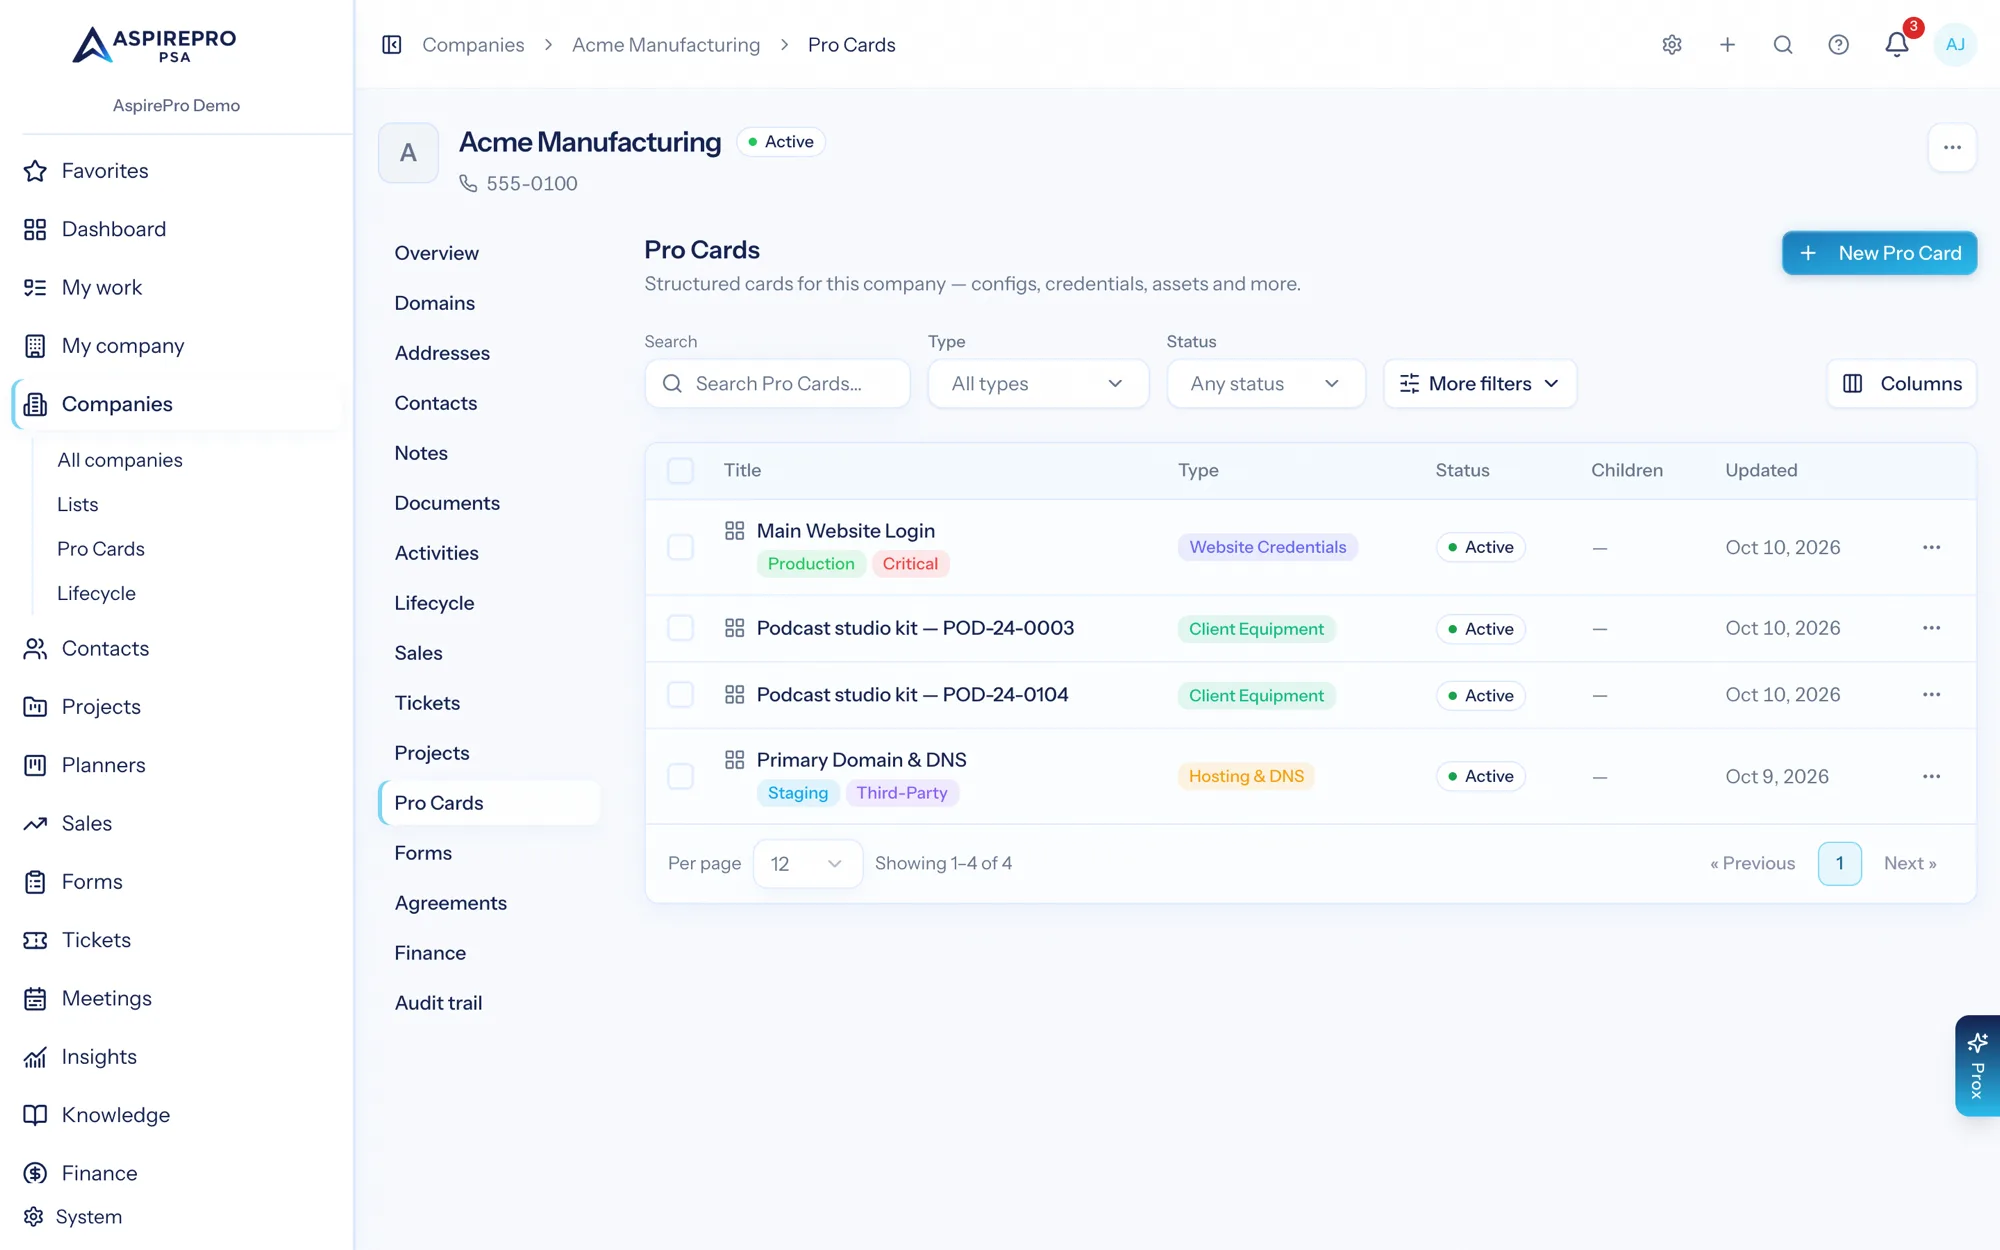This screenshot has height=1250, width=2000.
Task: Click the Favorites star icon in sidebar
Action: [35, 171]
